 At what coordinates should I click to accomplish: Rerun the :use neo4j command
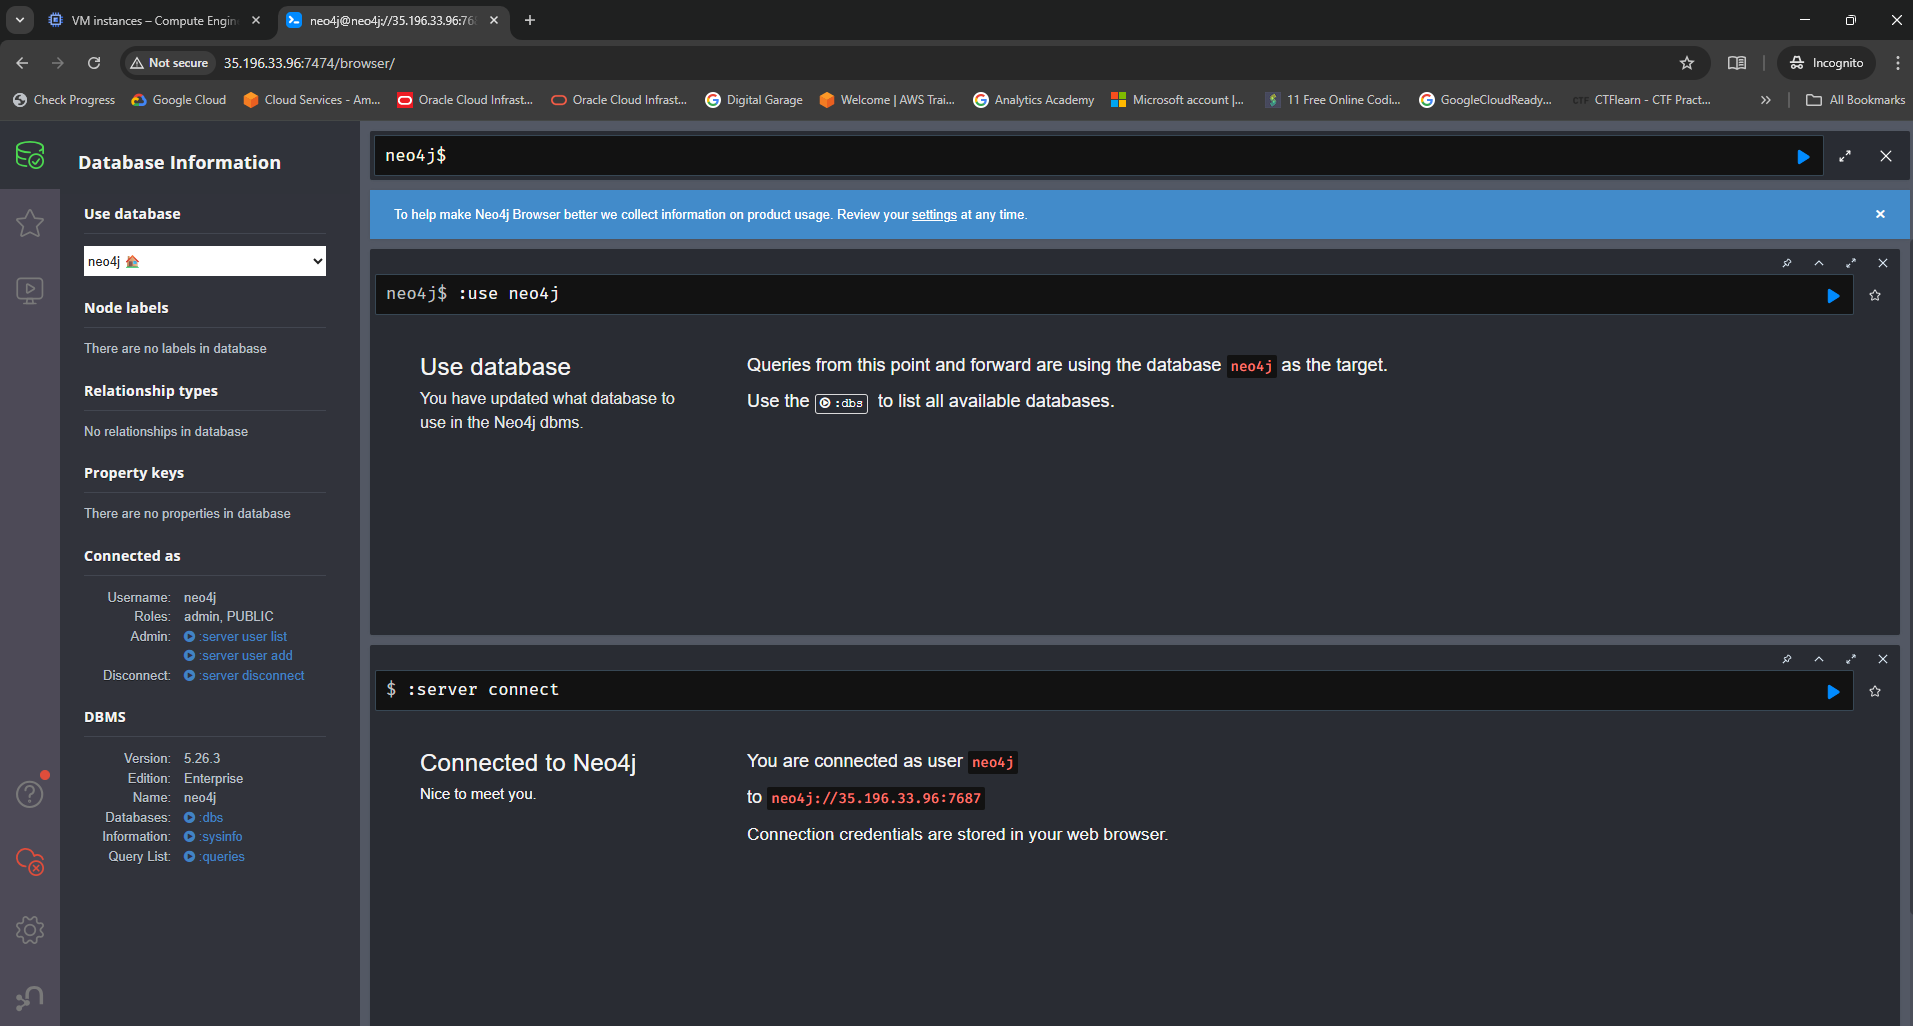pos(1833,296)
